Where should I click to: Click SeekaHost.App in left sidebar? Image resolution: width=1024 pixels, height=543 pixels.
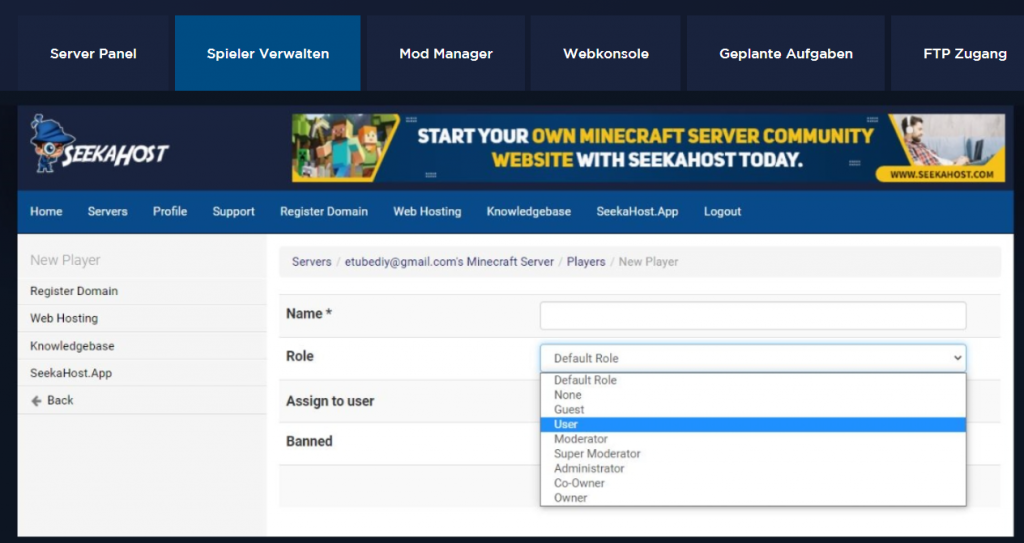[x=71, y=373]
